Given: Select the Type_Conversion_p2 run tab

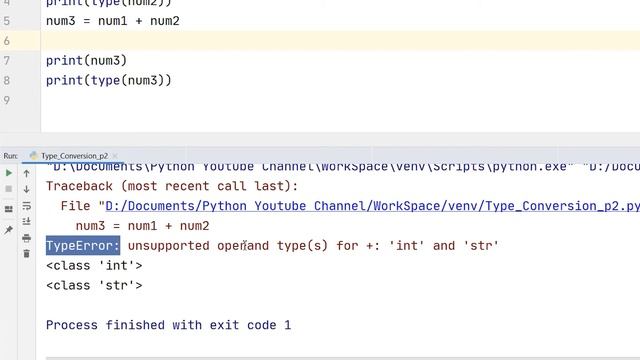Looking at the screenshot, I should pos(74,156).
